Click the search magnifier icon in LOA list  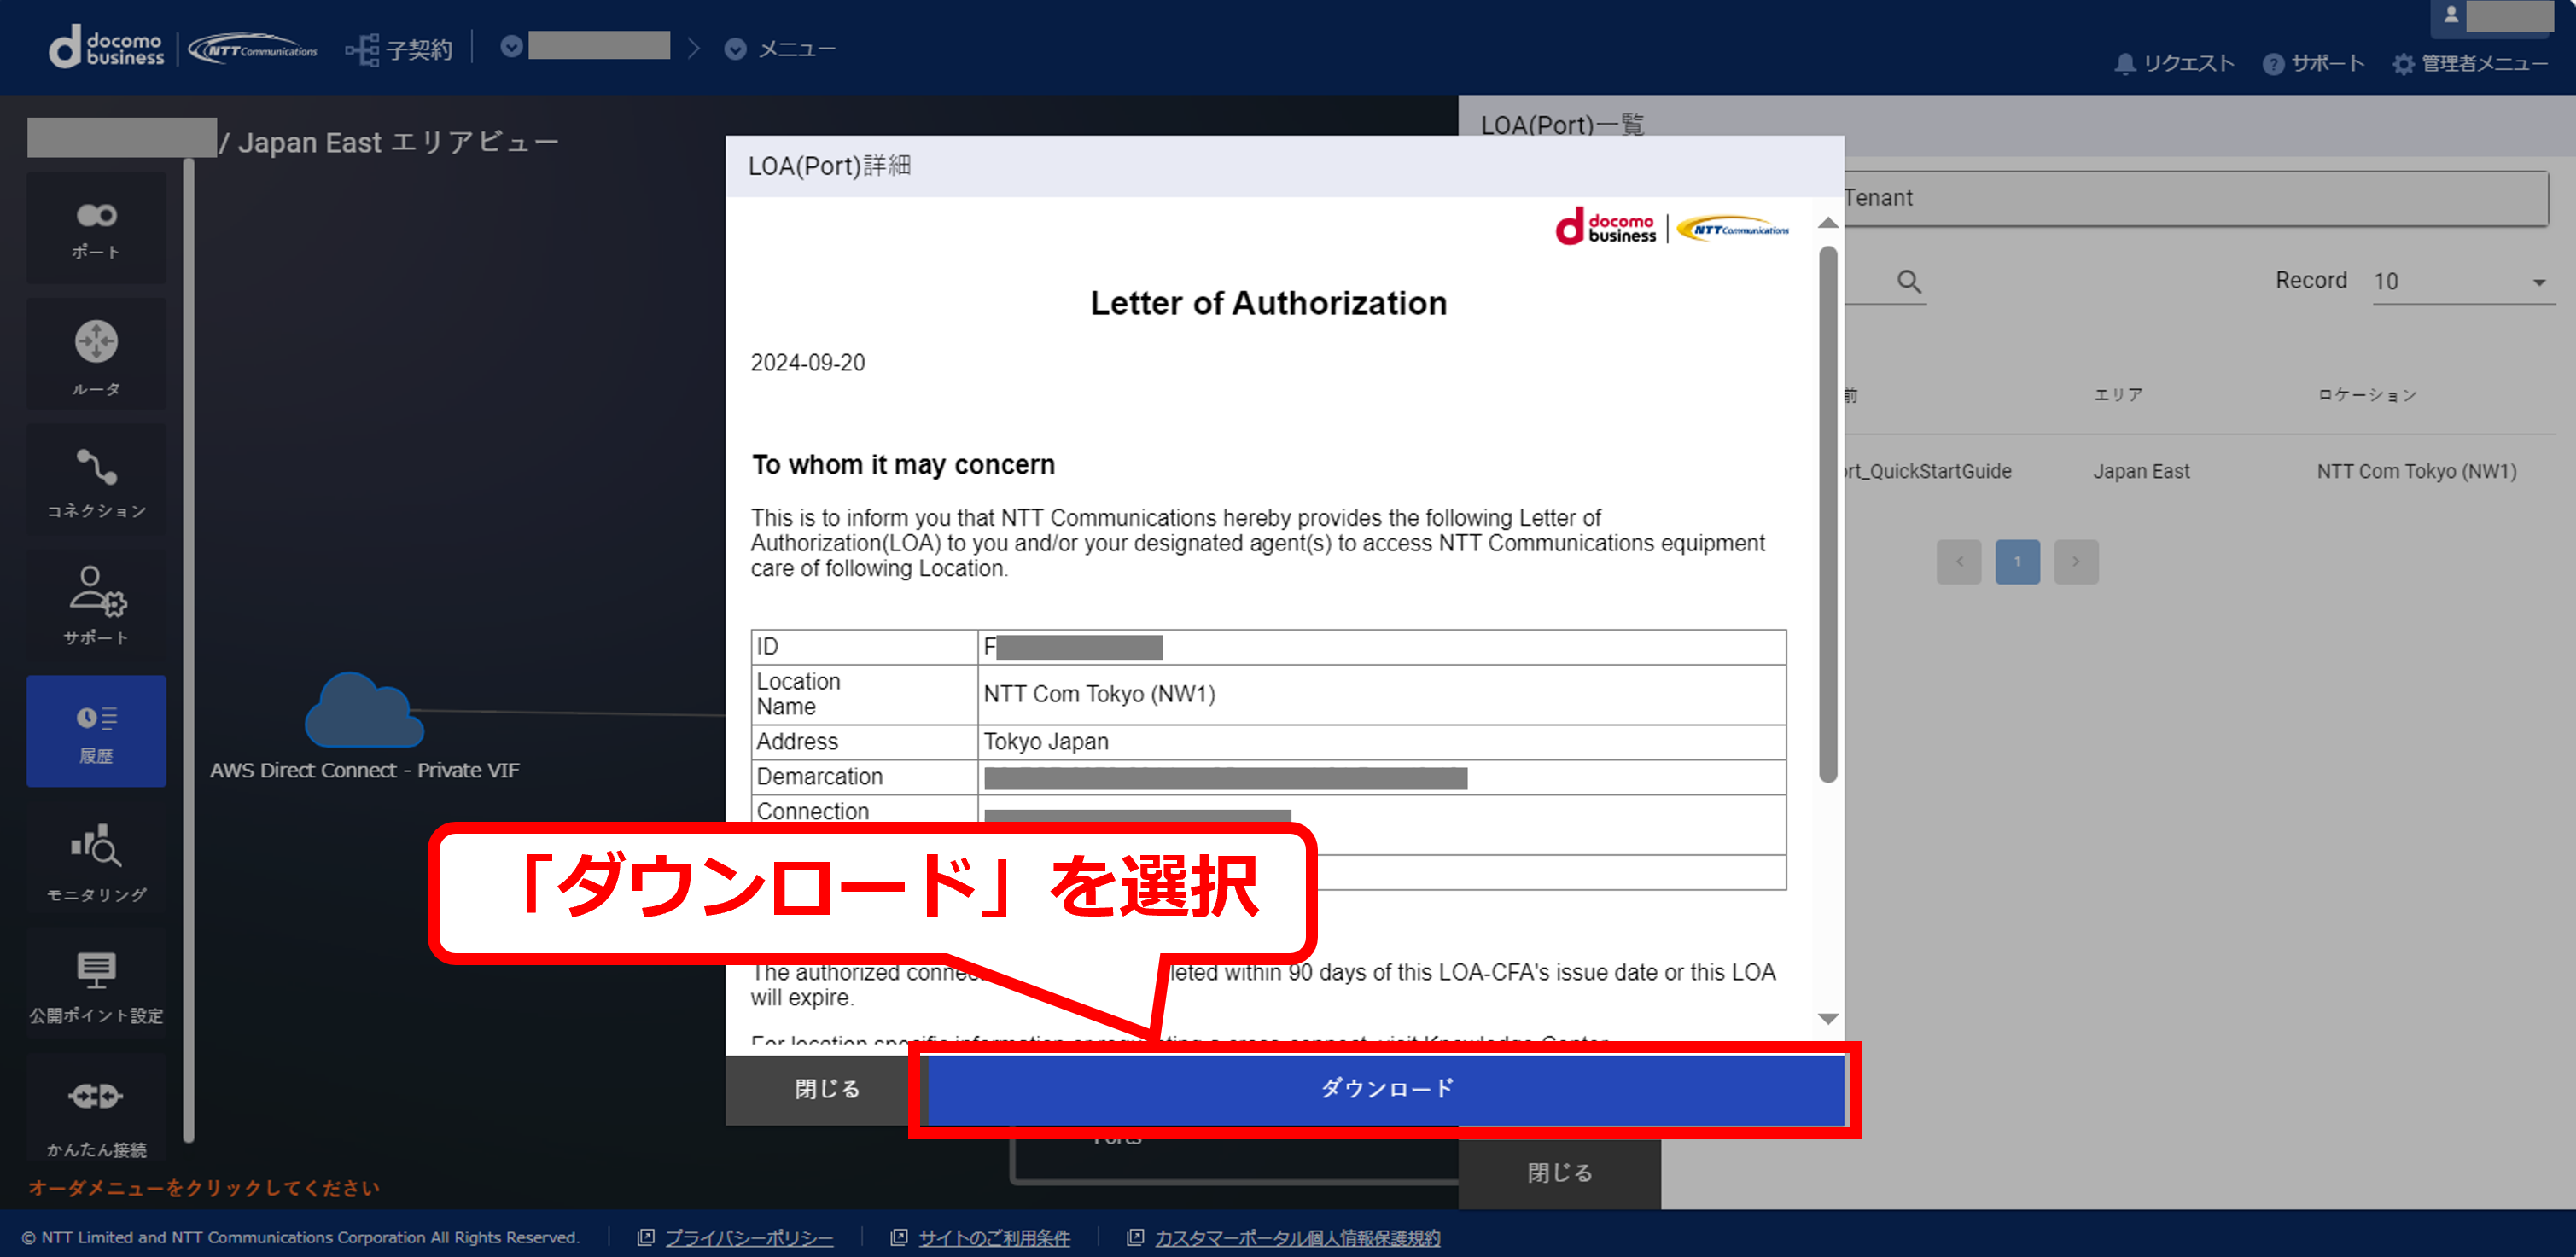(x=1909, y=282)
